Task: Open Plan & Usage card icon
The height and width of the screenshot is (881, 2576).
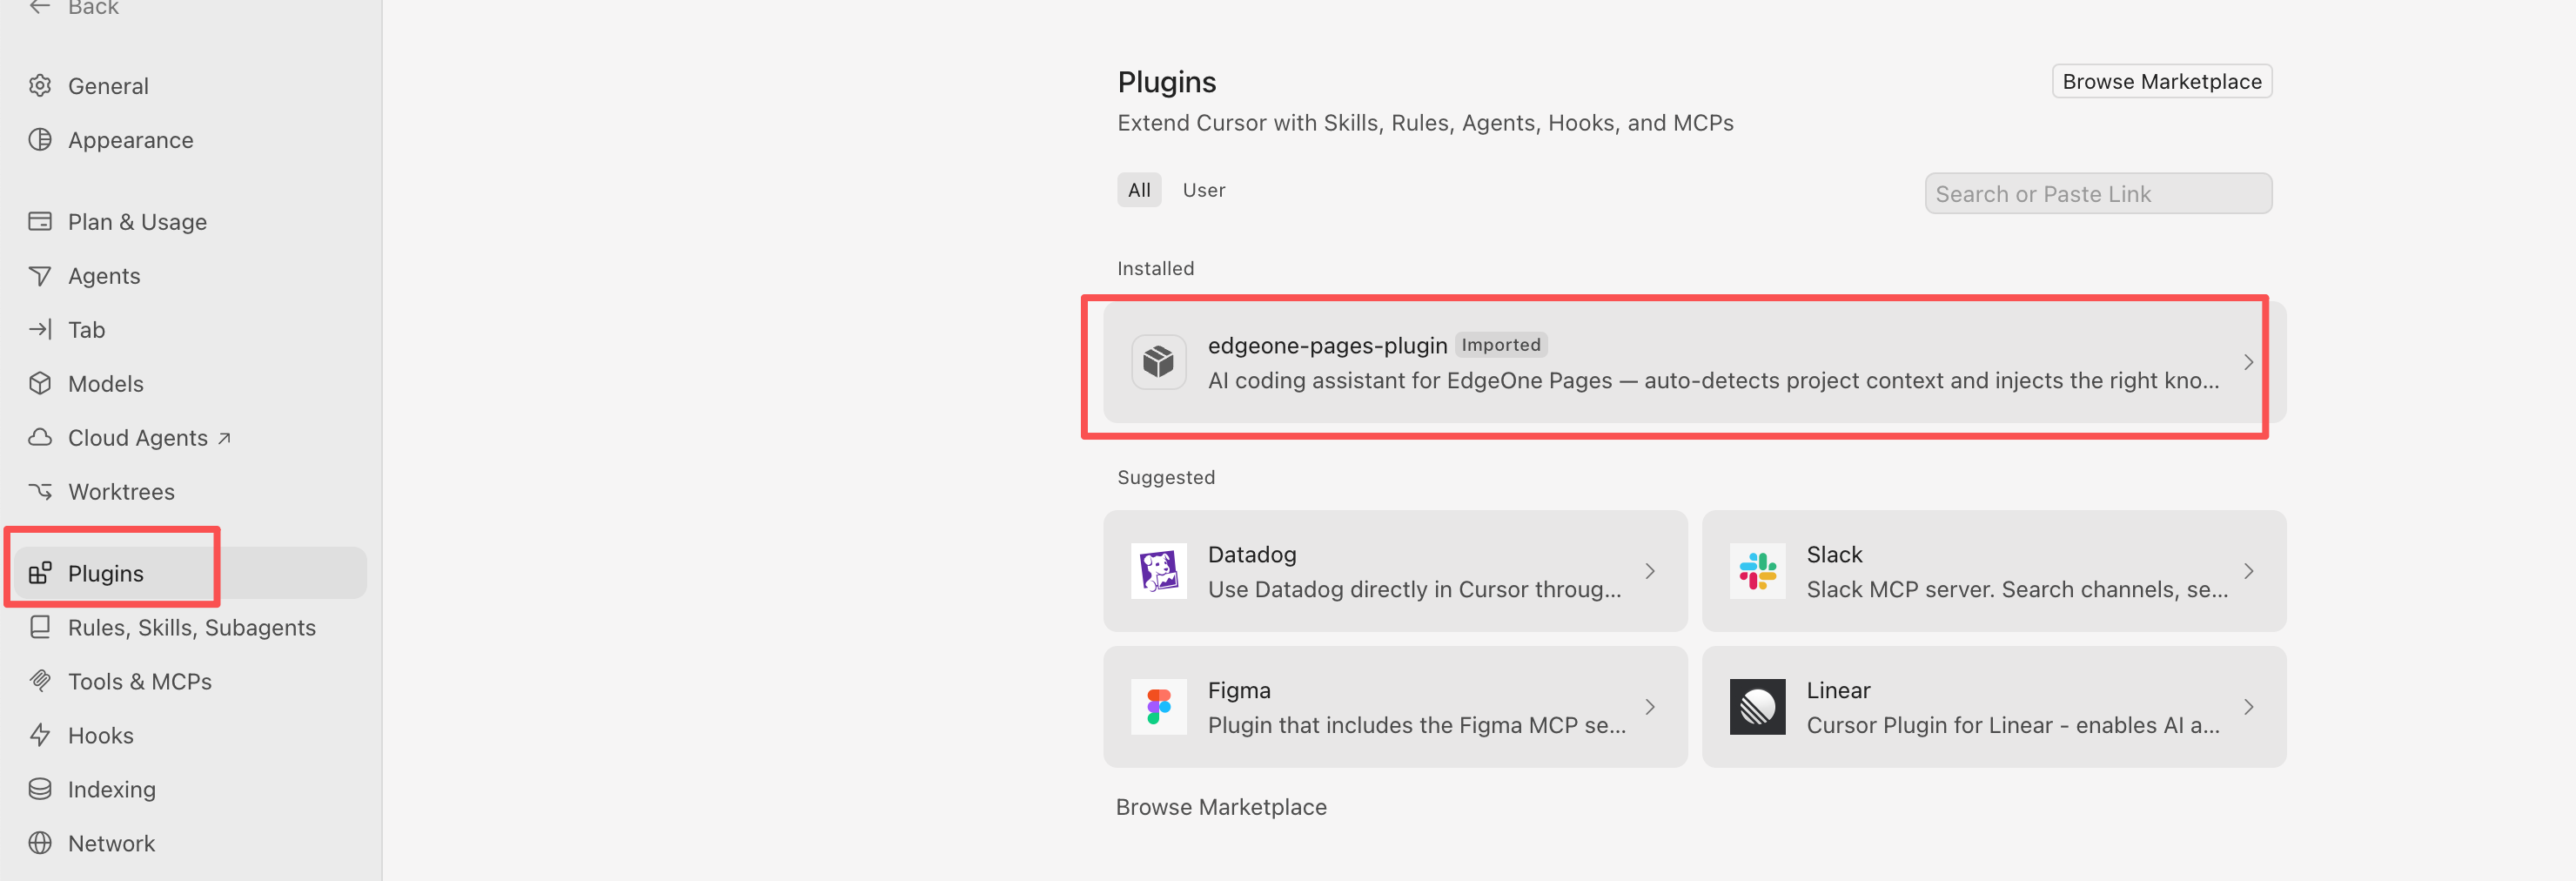Action: click(x=40, y=222)
